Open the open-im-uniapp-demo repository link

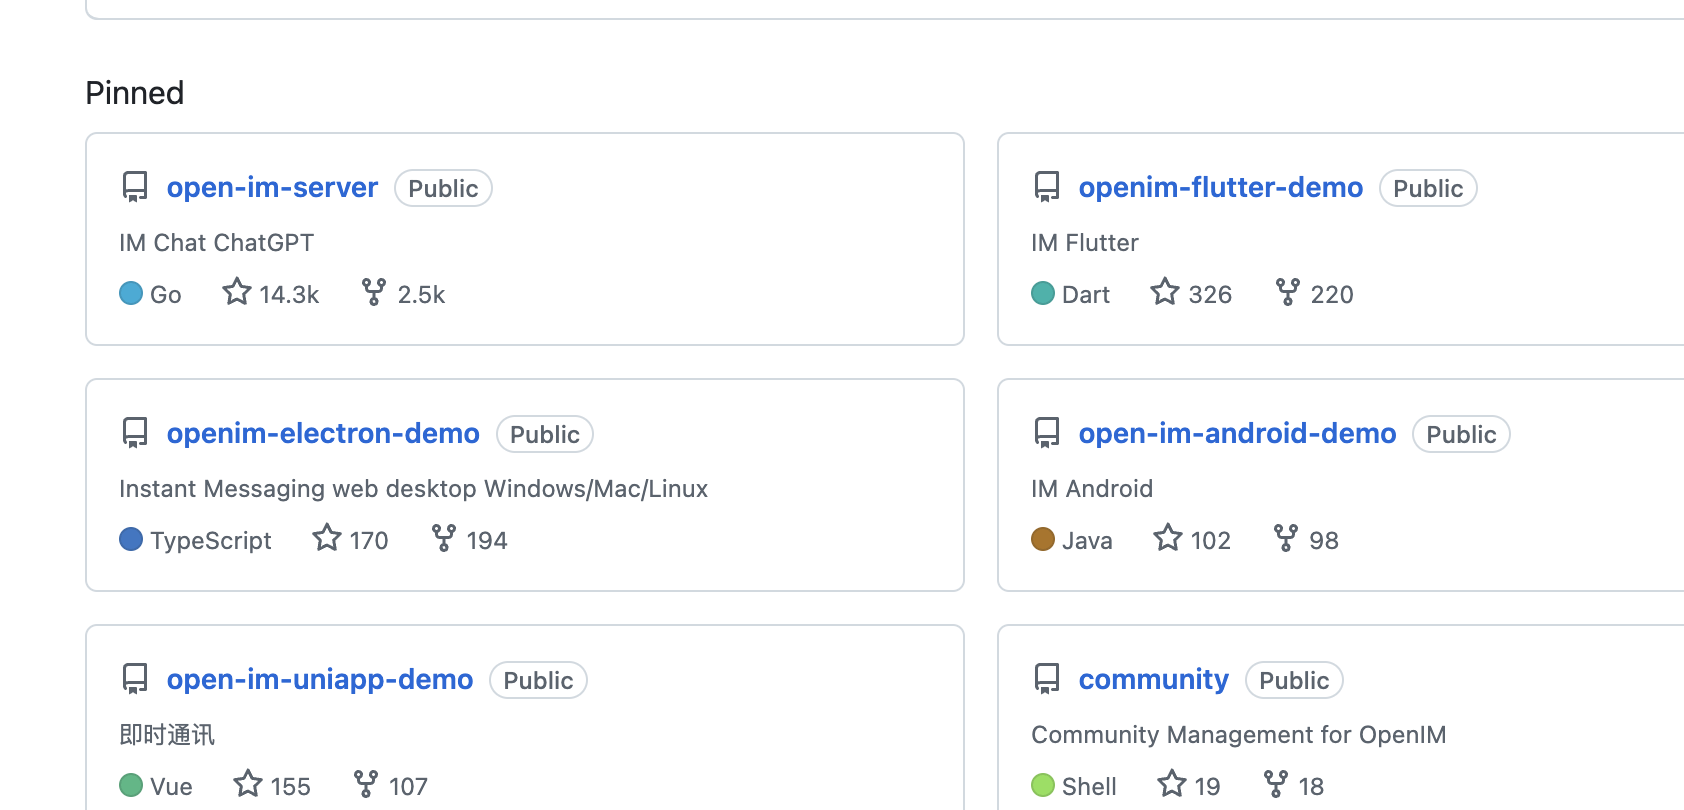tap(320, 679)
